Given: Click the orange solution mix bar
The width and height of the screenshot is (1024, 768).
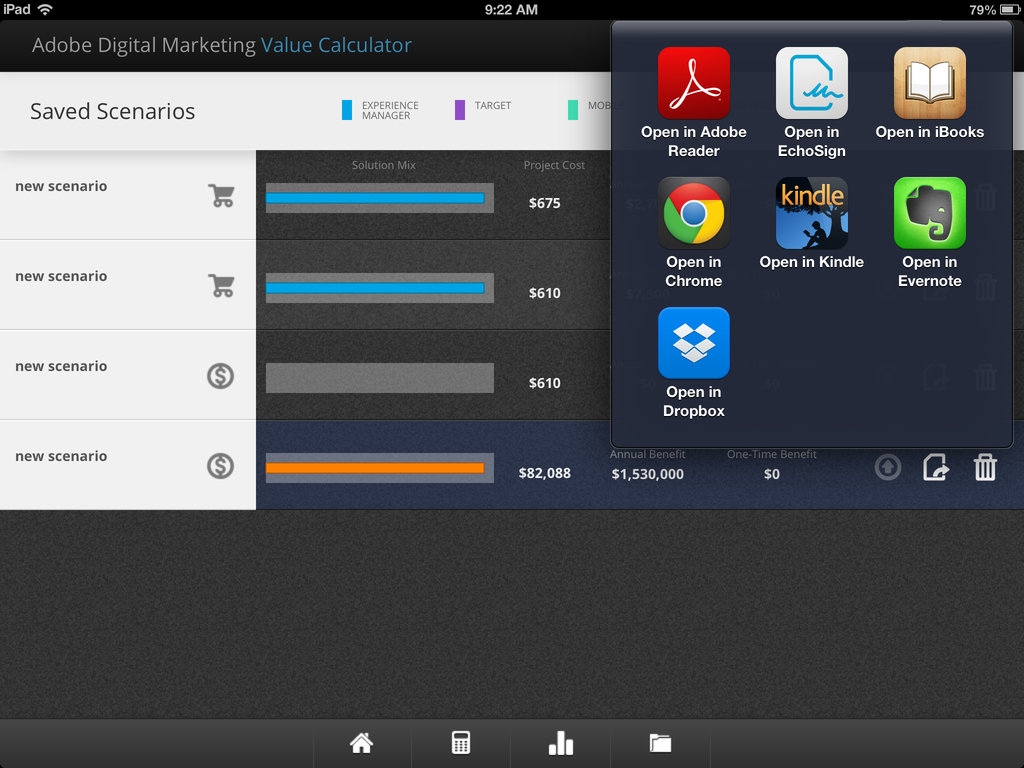Looking at the screenshot, I should 375,468.
